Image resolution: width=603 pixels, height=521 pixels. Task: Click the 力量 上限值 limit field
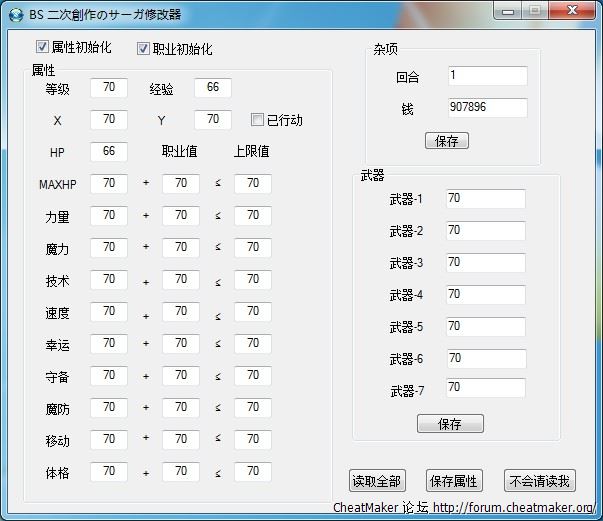253,216
